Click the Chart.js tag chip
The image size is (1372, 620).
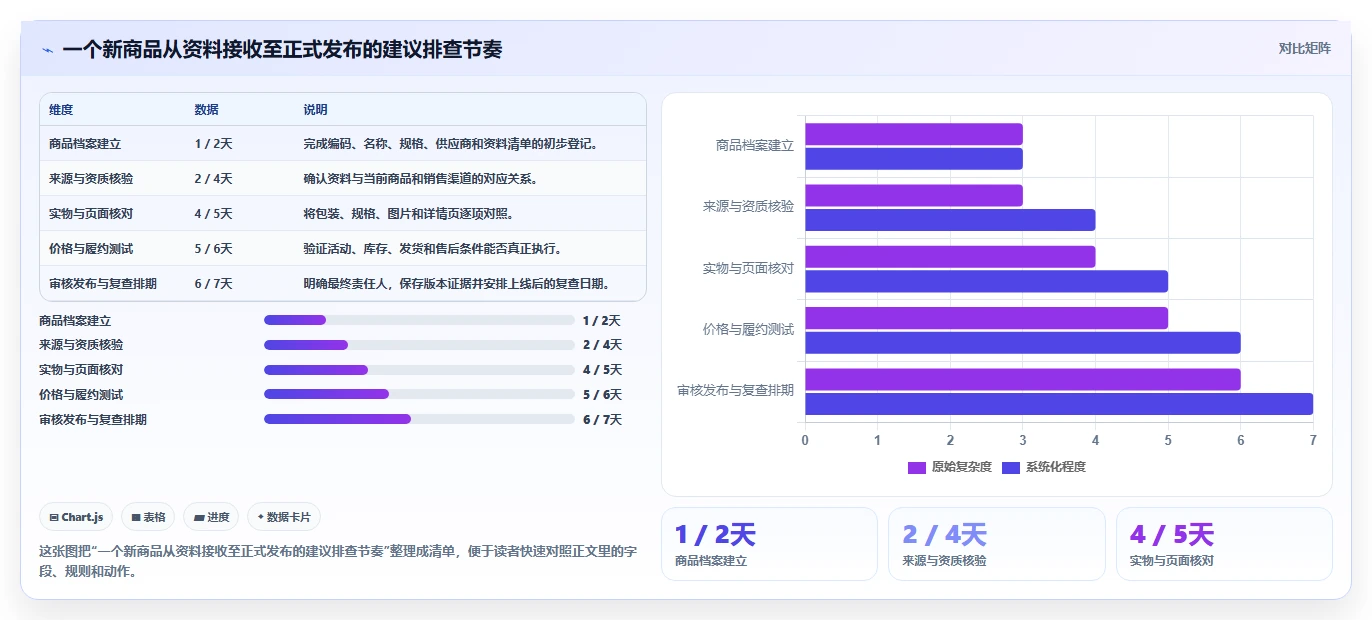click(x=77, y=517)
